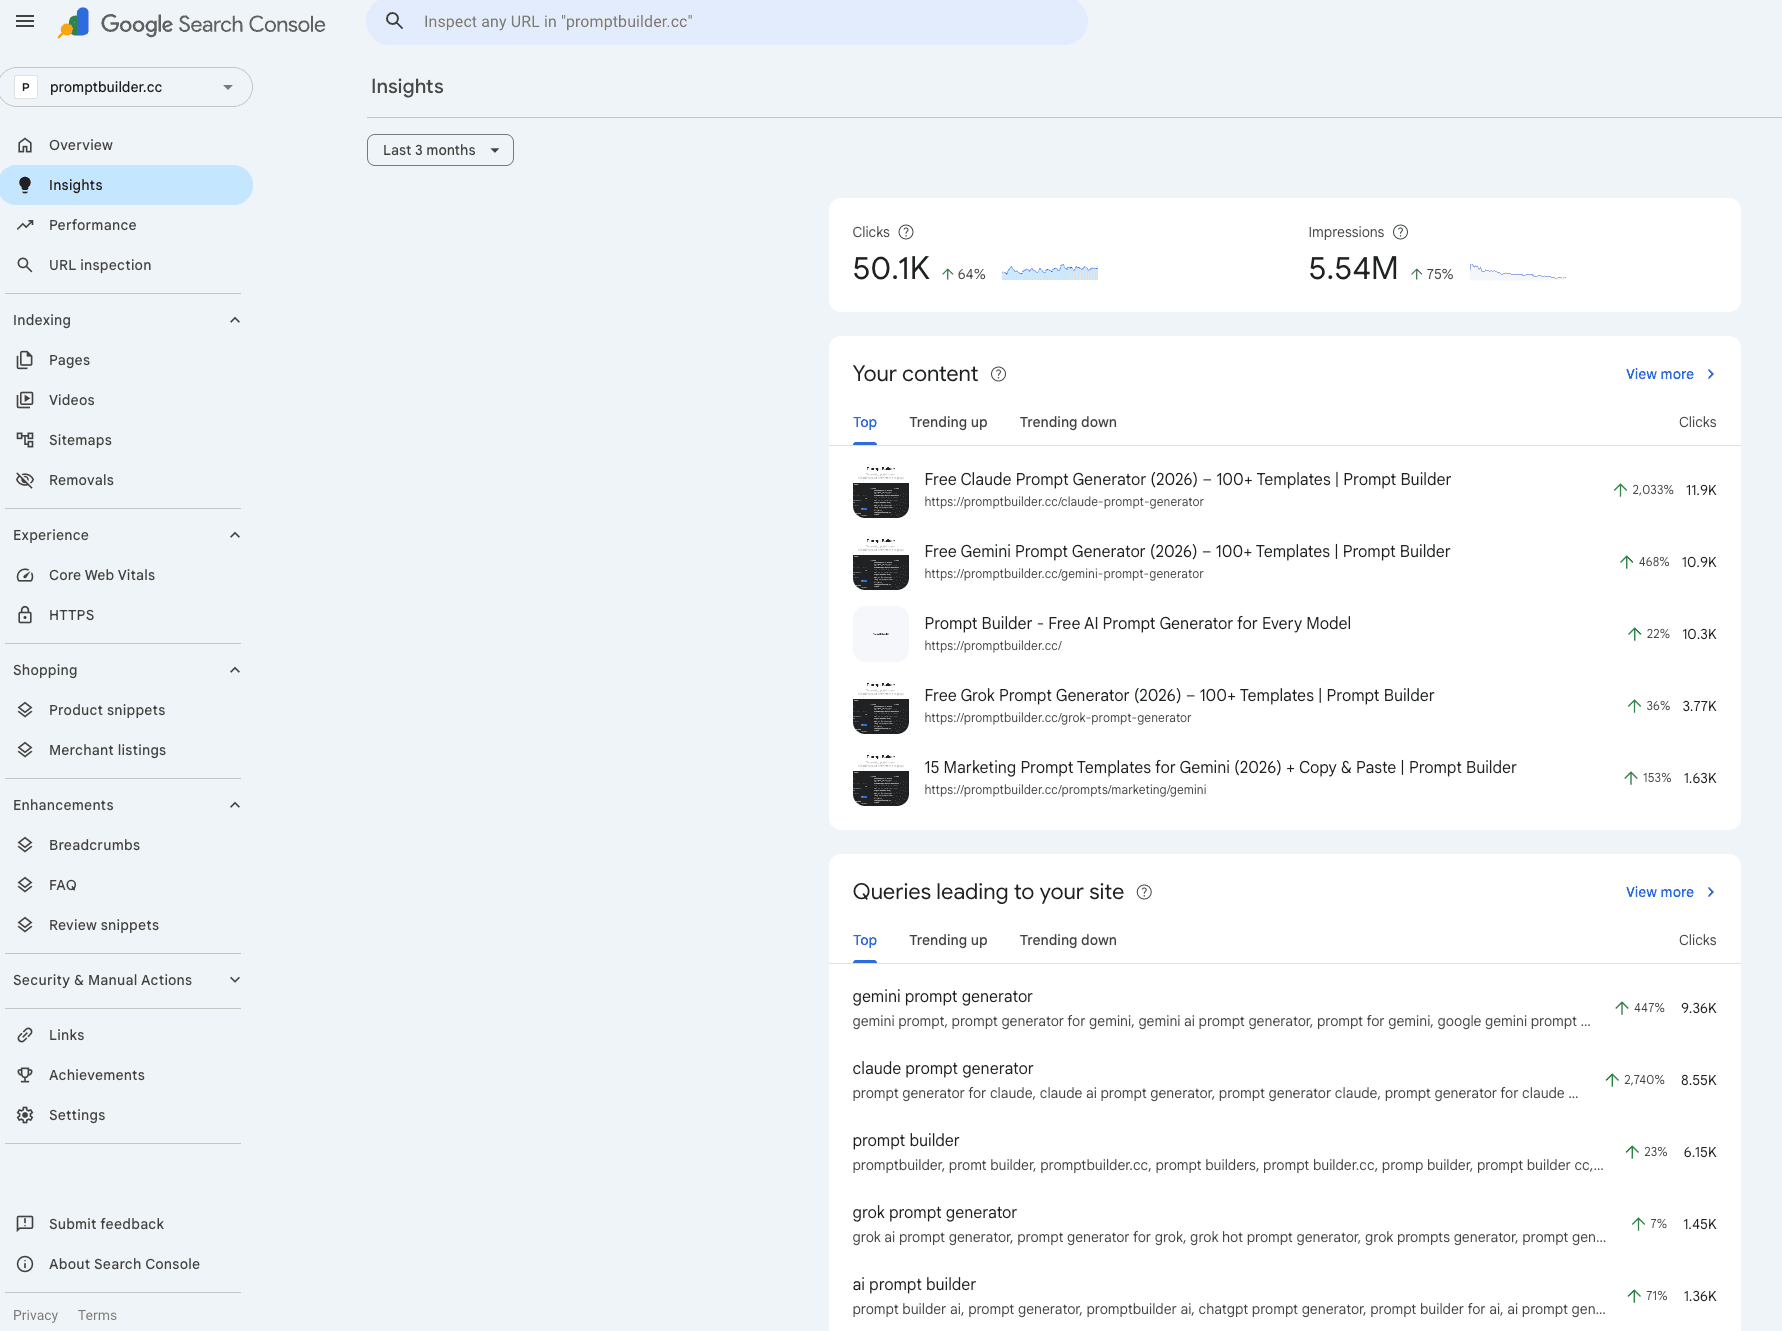This screenshot has width=1782, height=1331.
Task: Click the search magnifier icon in URL bar
Action: pos(395,21)
